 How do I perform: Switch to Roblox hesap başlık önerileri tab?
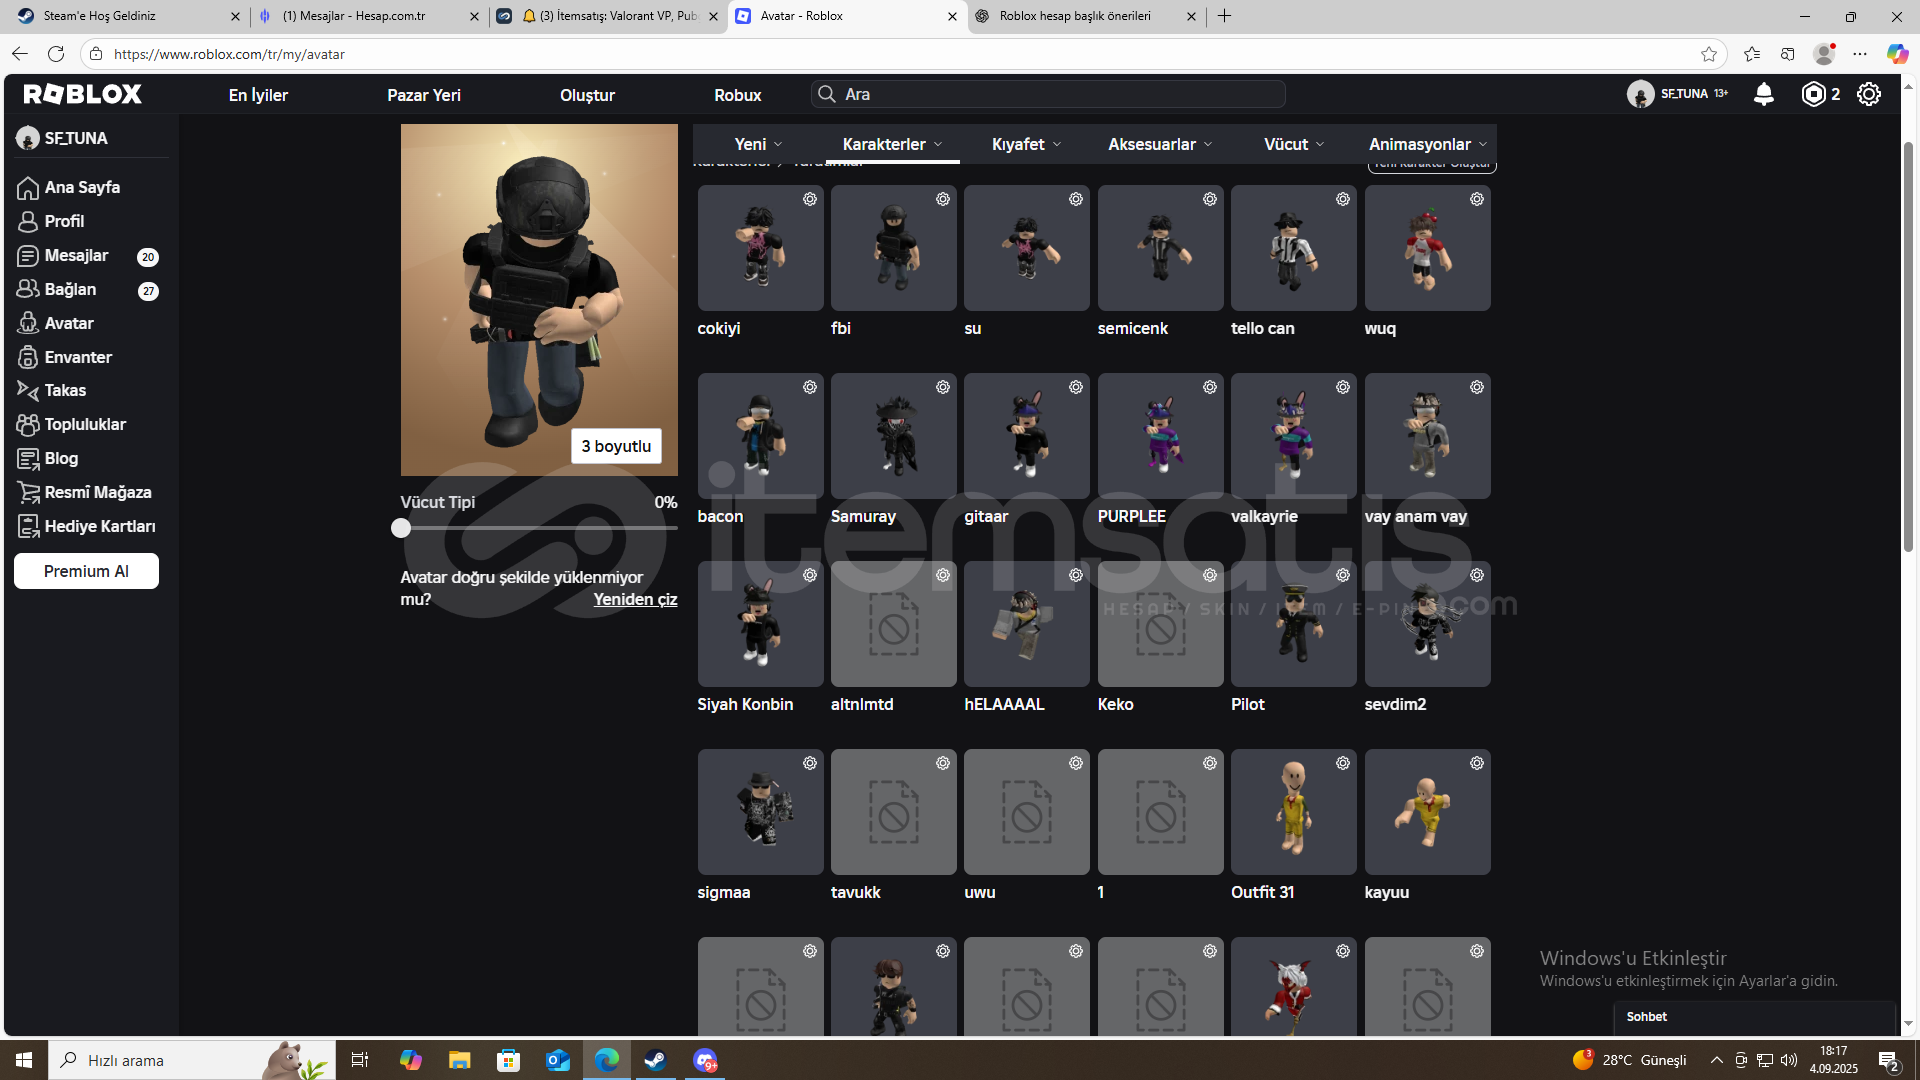1086,16
